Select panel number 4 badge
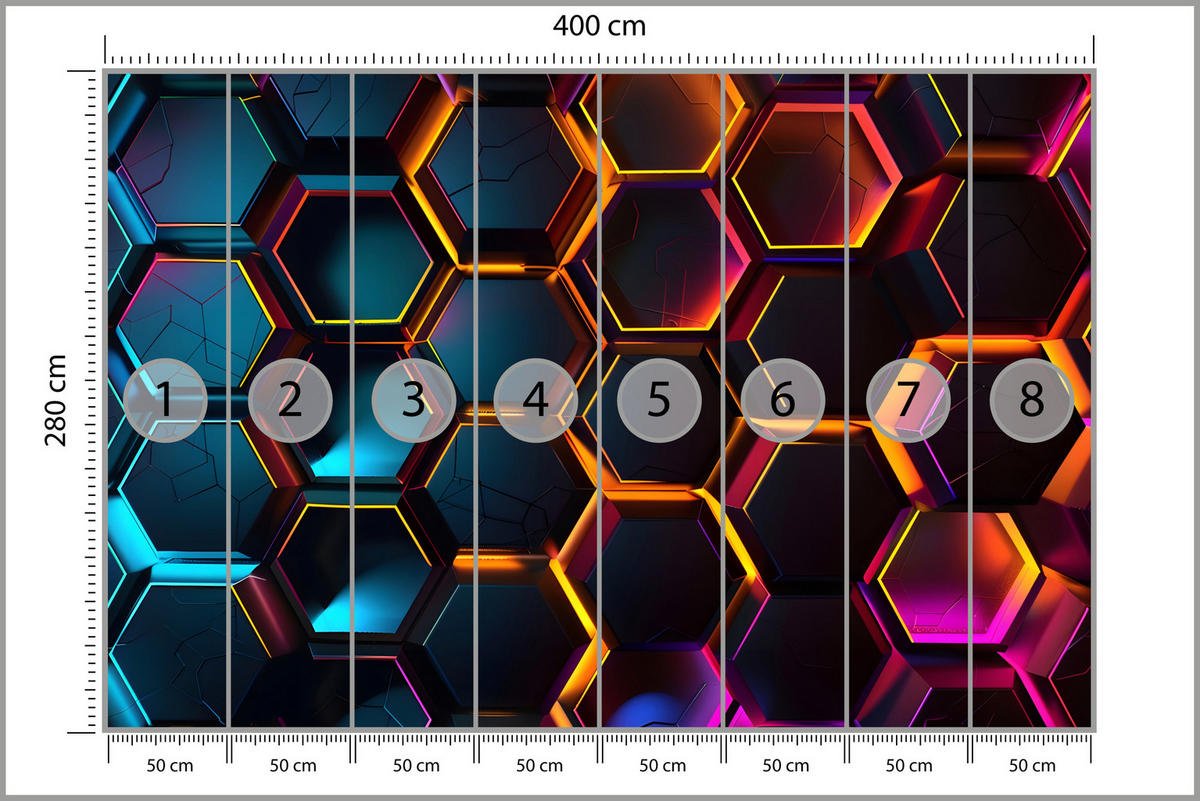Image resolution: width=1200 pixels, height=801 pixels. coord(535,400)
